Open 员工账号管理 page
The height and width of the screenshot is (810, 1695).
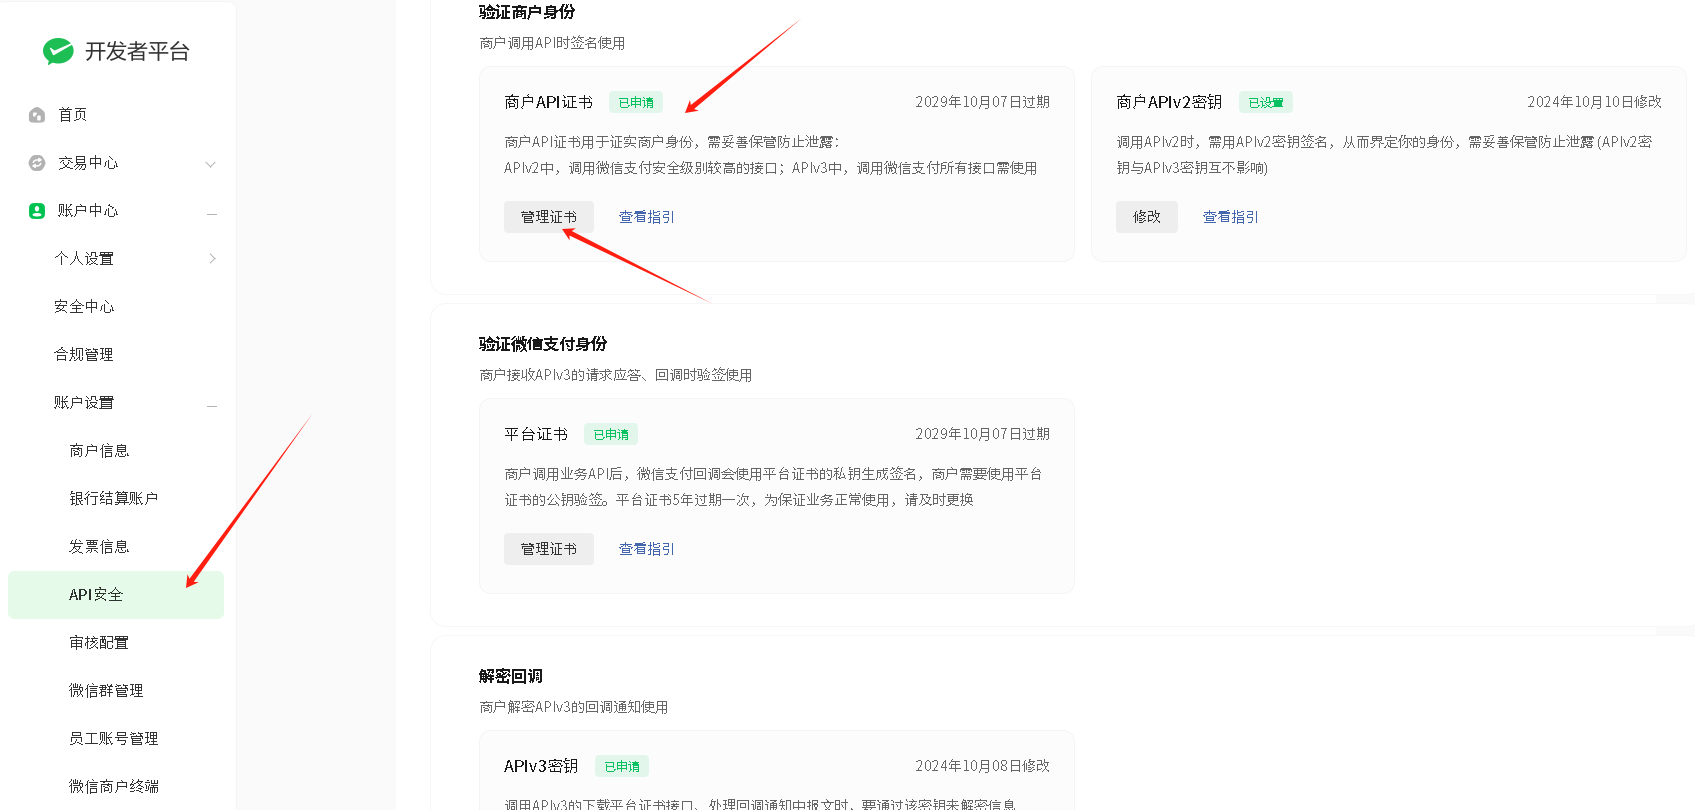[116, 739]
